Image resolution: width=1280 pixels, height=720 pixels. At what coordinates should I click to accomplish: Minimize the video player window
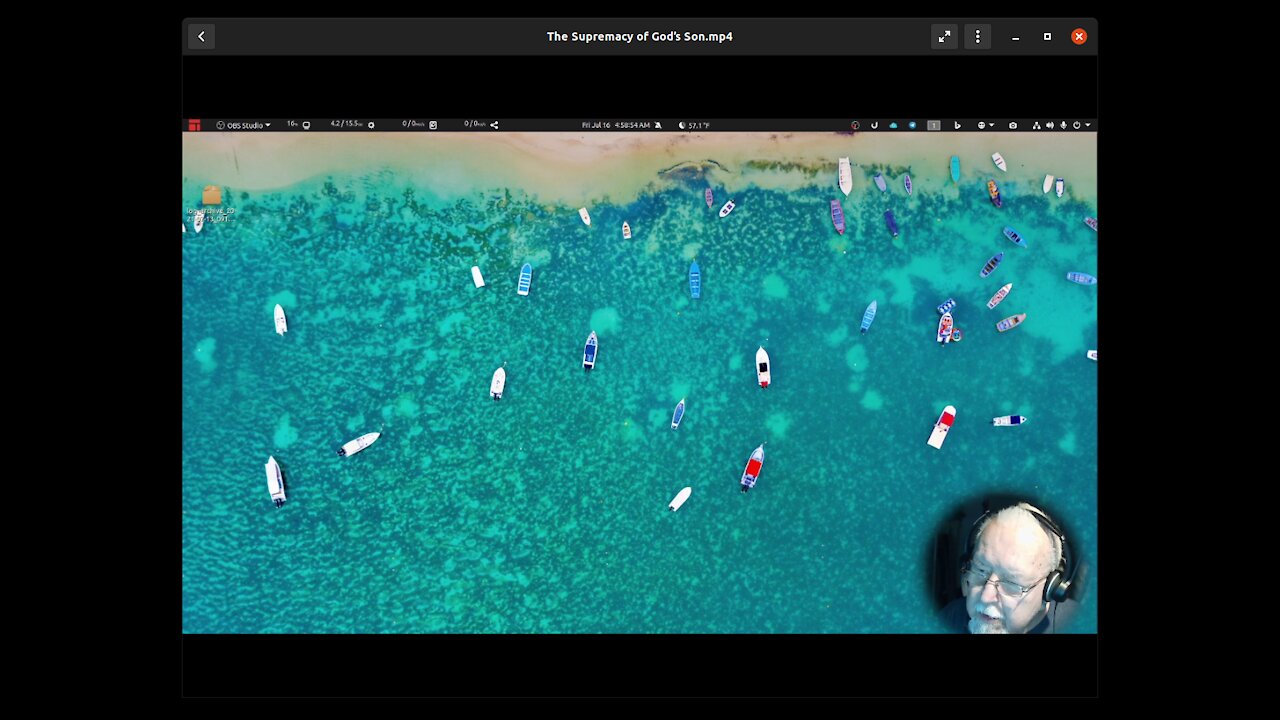click(x=1015, y=37)
